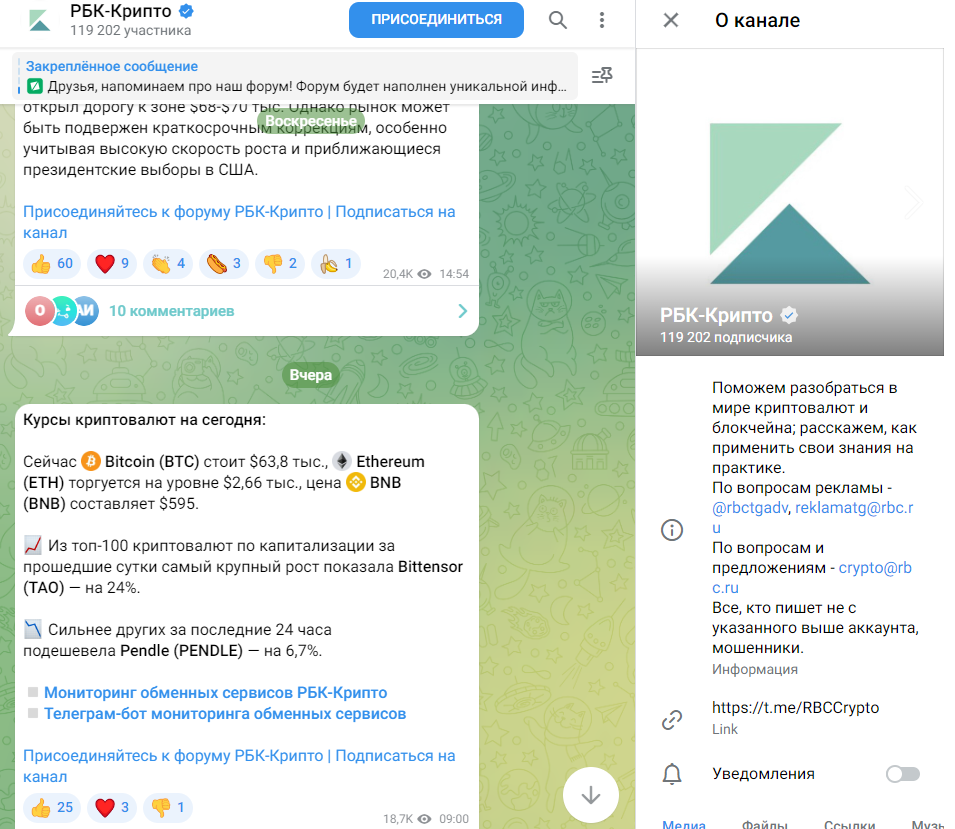Open the https://t.me/RBCCrypto channel link
The height and width of the screenshot is (829, 955).
[x=795, y=708]
